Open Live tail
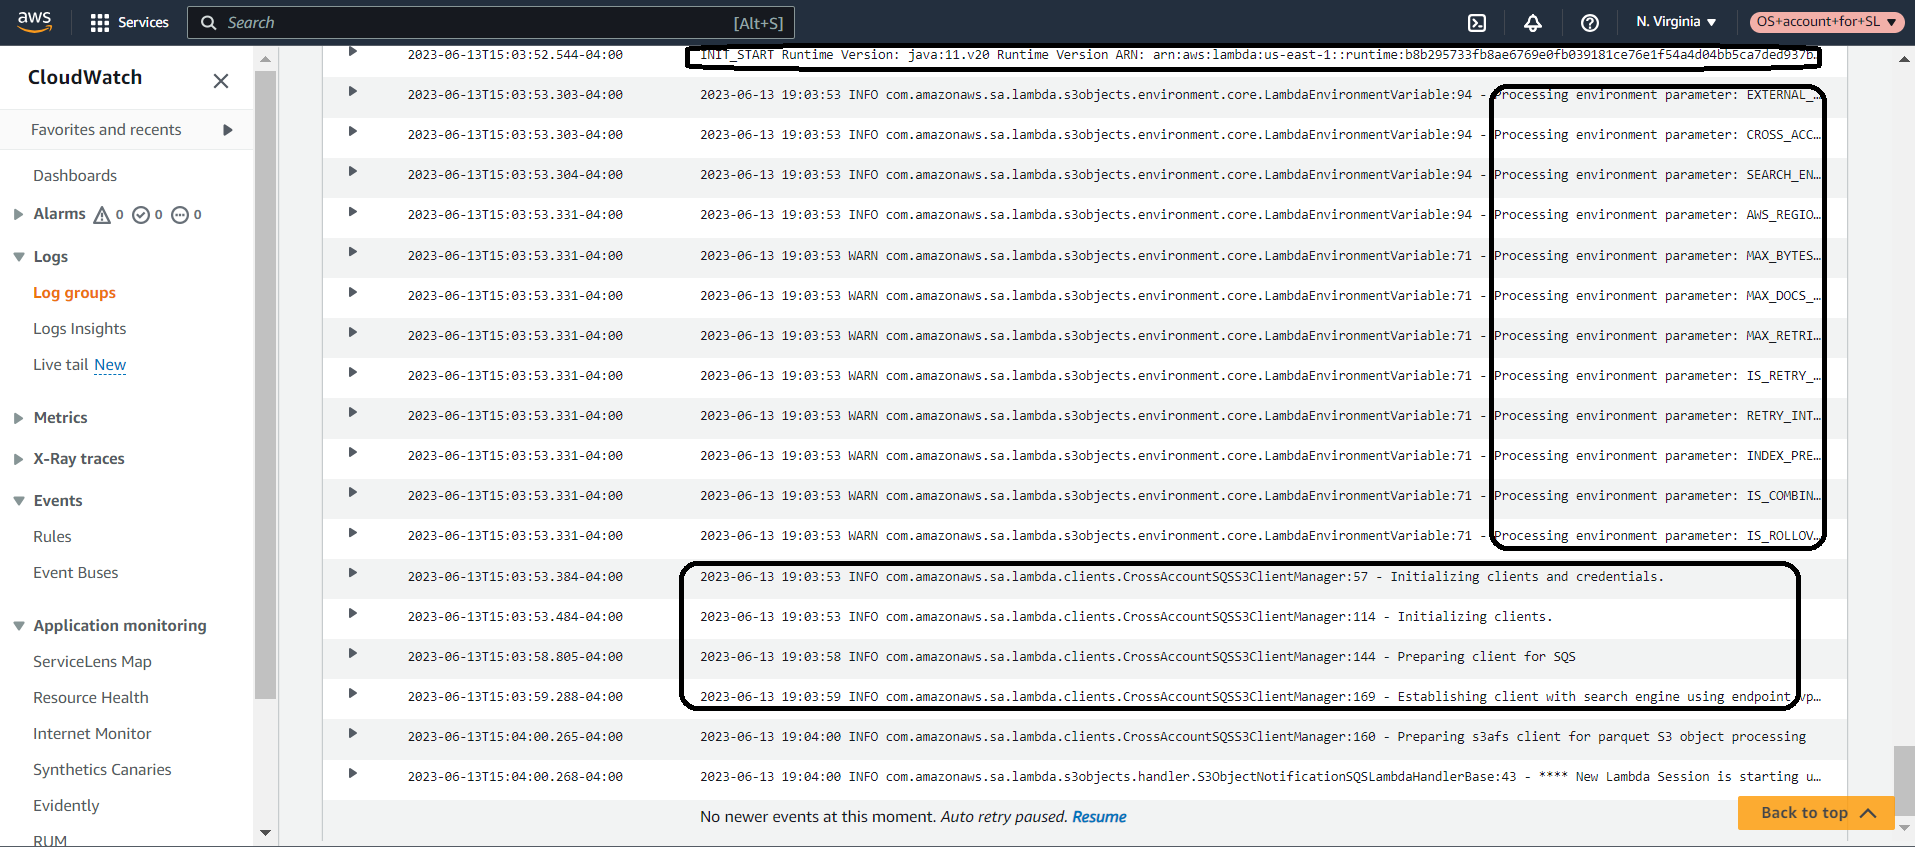Image resolution: width=1915 pixels, height=847 pixels. [x=61, y=365]
